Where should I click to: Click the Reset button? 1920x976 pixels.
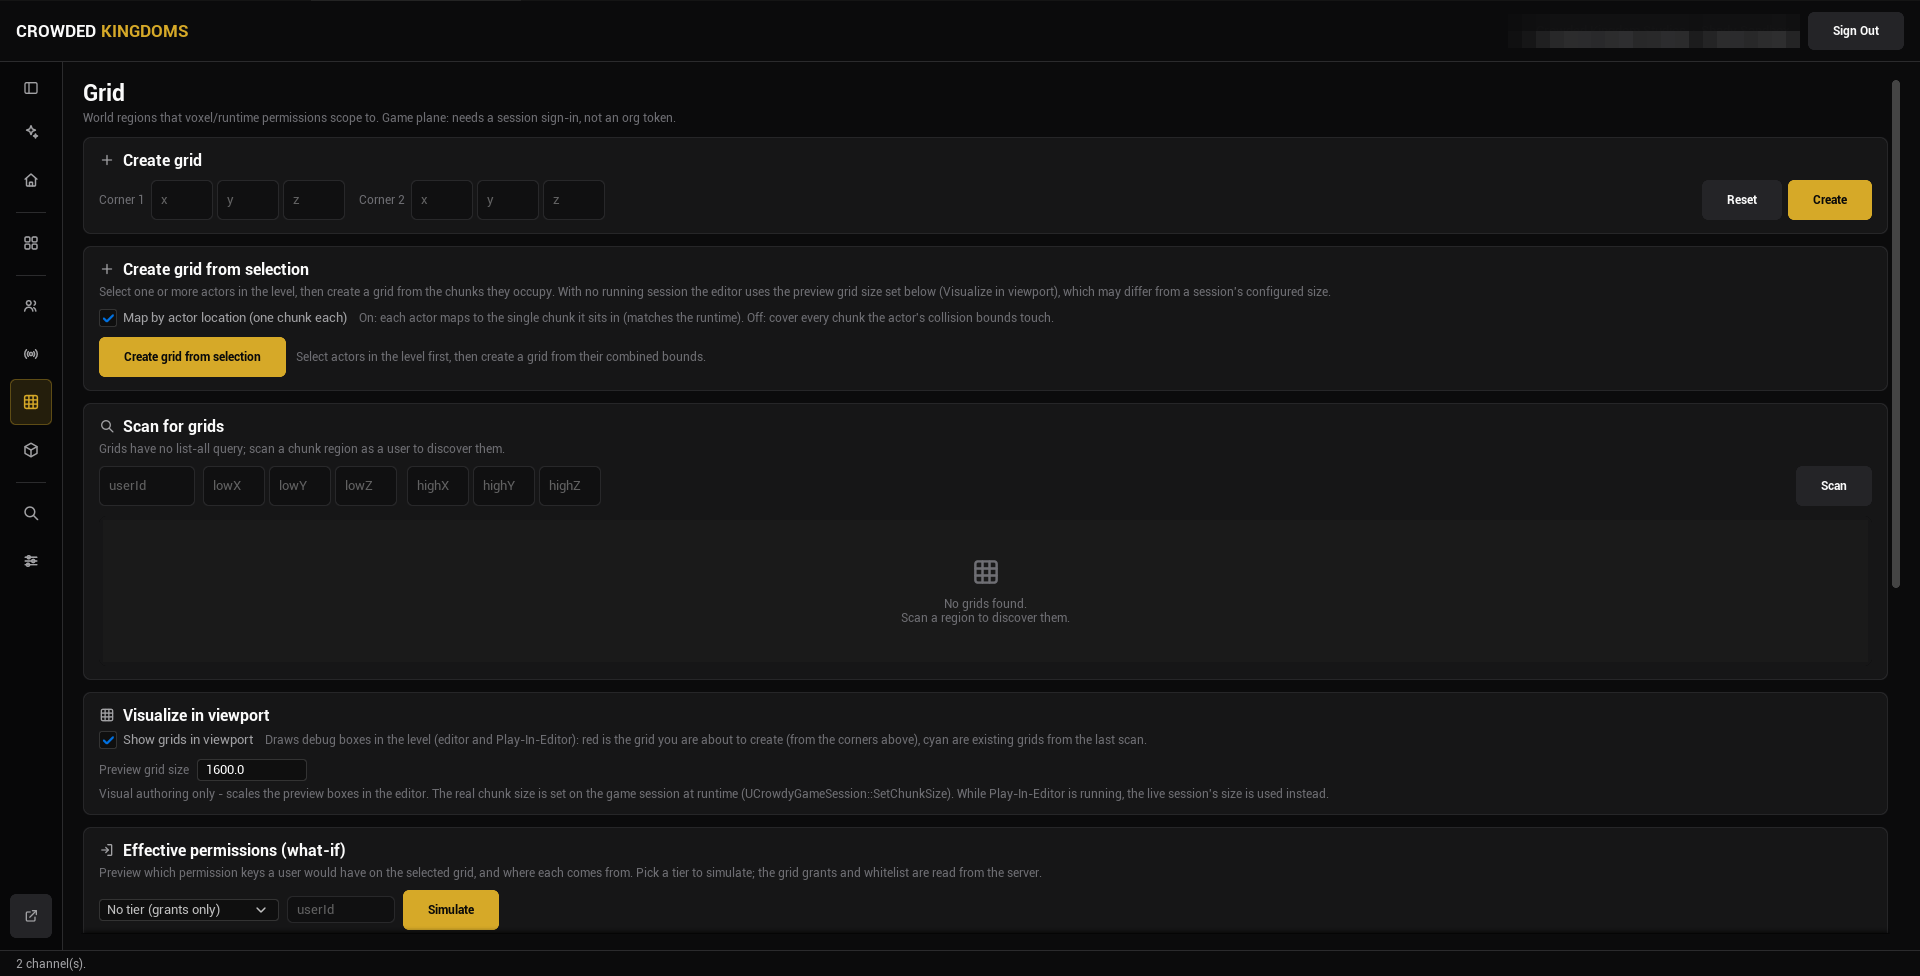coord(1741,200)
